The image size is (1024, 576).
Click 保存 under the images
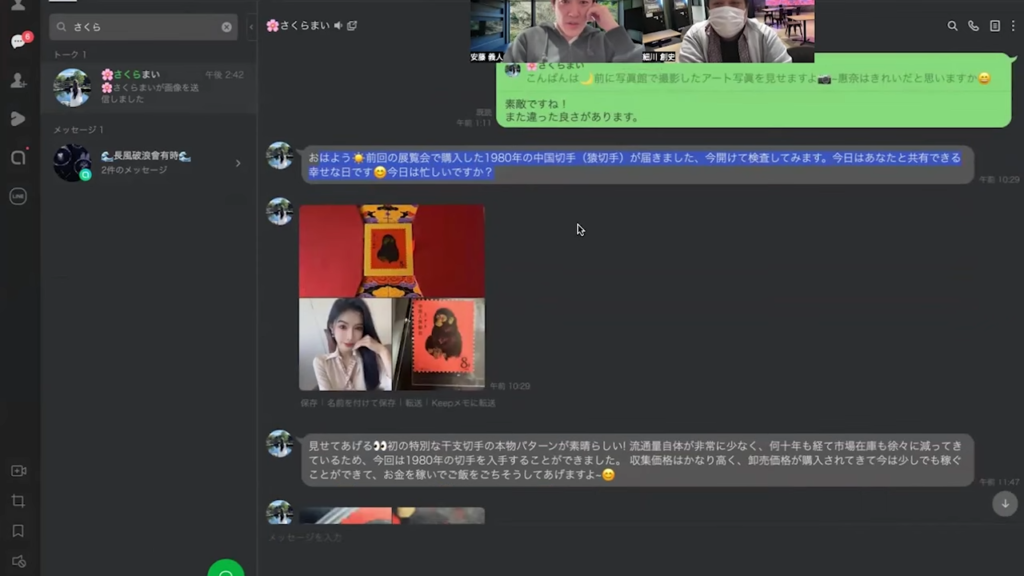(x=309, y=404)
